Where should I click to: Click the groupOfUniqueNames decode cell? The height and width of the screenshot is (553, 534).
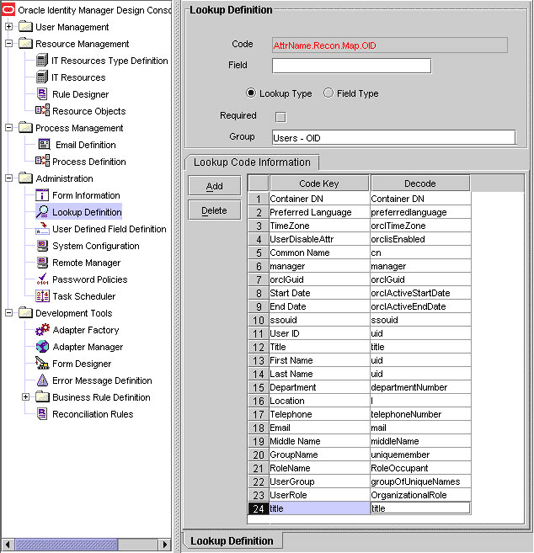[x=420, y=481]
